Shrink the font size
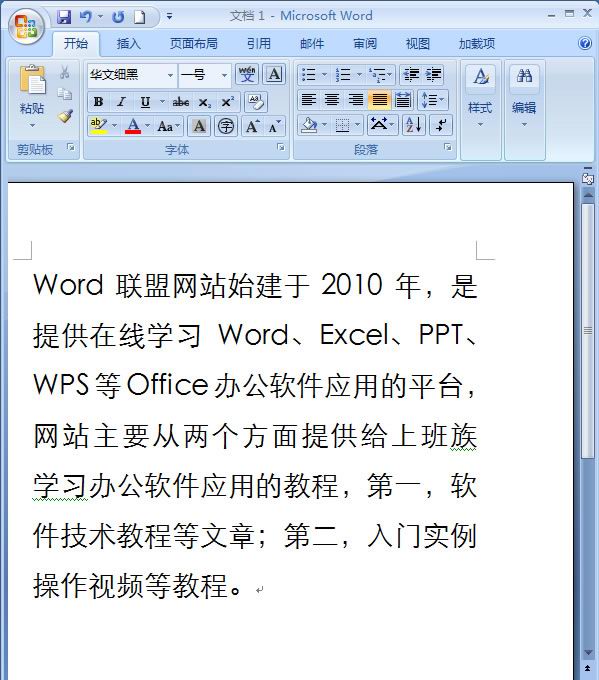Screen dimensions: 599x680 pos(274,126)
